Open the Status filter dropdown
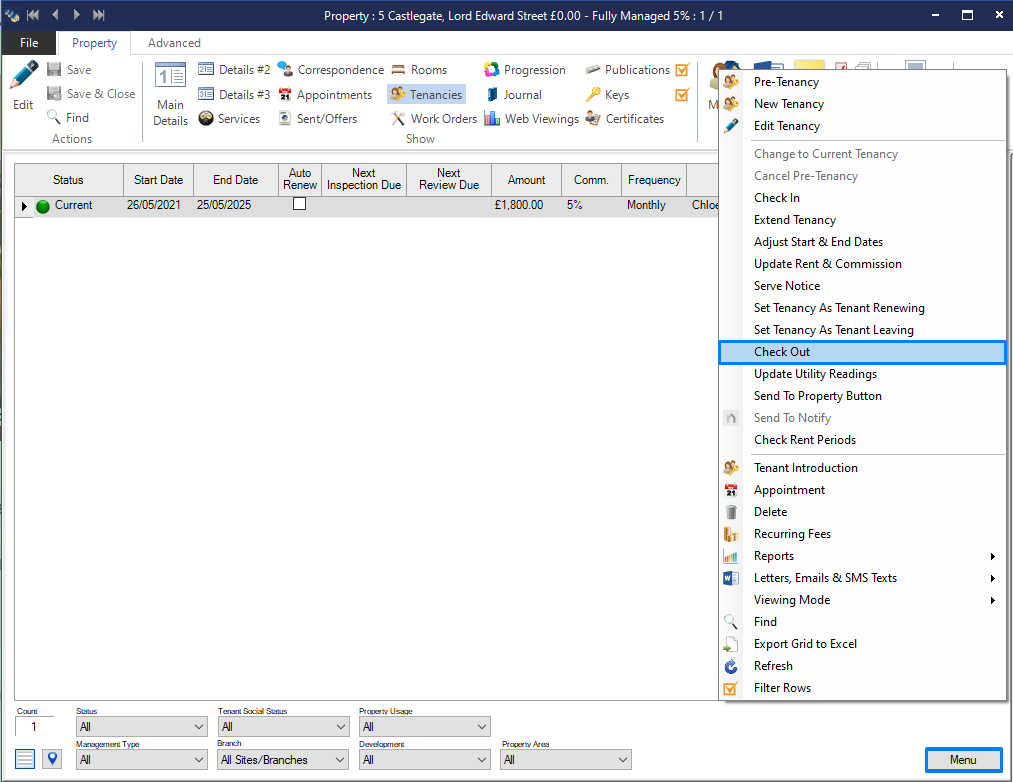Viewport: 1013px width, 782px height. click(x=141, y=727)
